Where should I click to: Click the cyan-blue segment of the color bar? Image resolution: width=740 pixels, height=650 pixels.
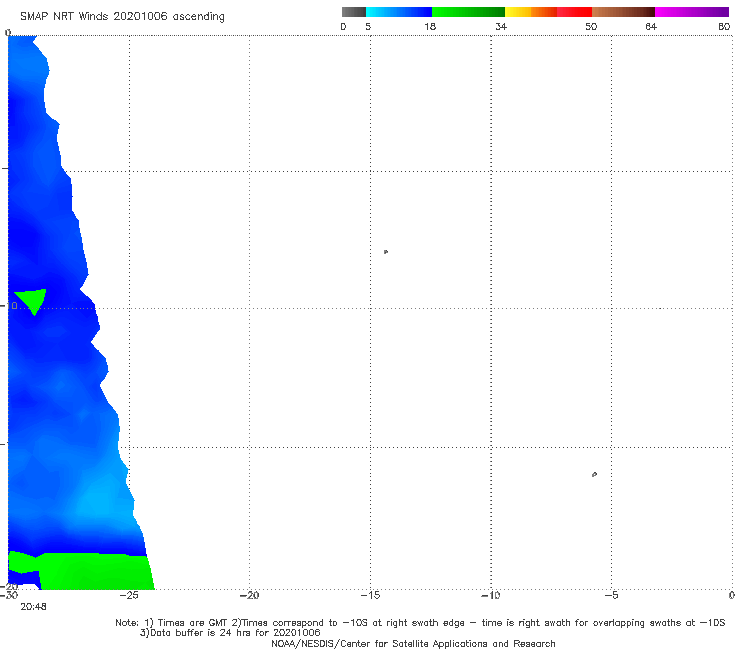point(399,12)
